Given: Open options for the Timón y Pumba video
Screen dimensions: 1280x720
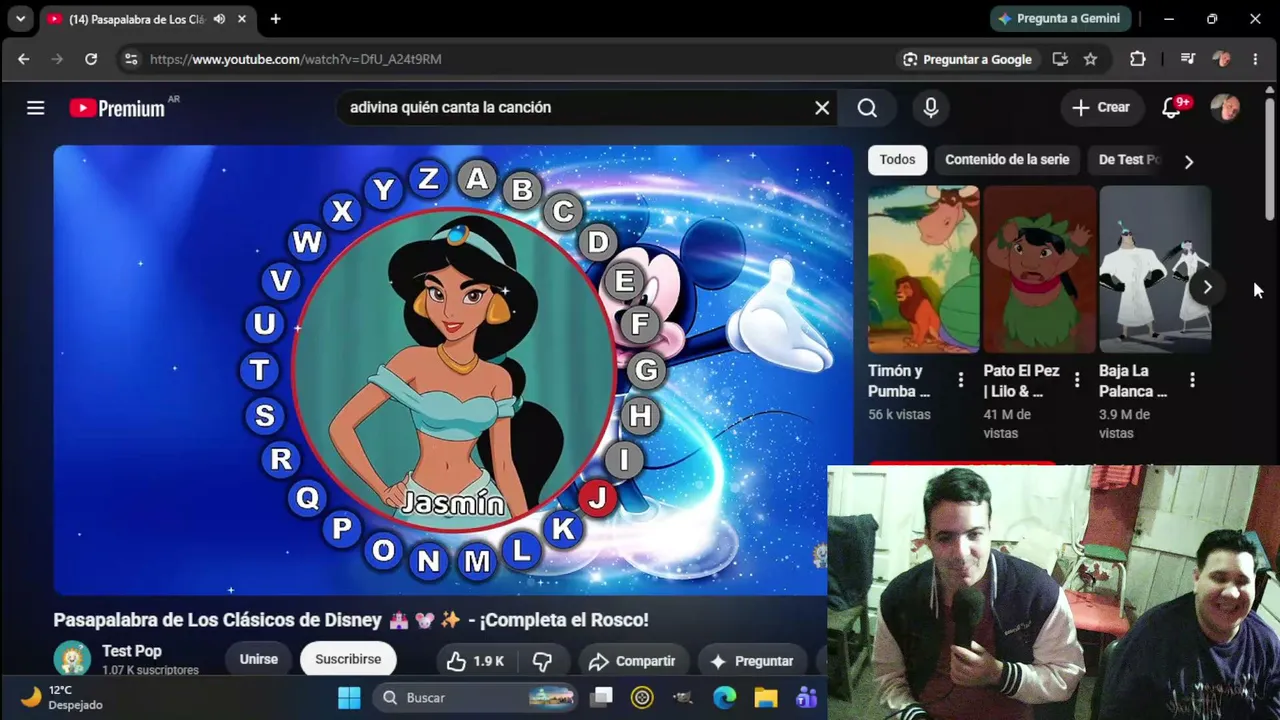Looking at the screenshot, I should (x=961, y=380).
